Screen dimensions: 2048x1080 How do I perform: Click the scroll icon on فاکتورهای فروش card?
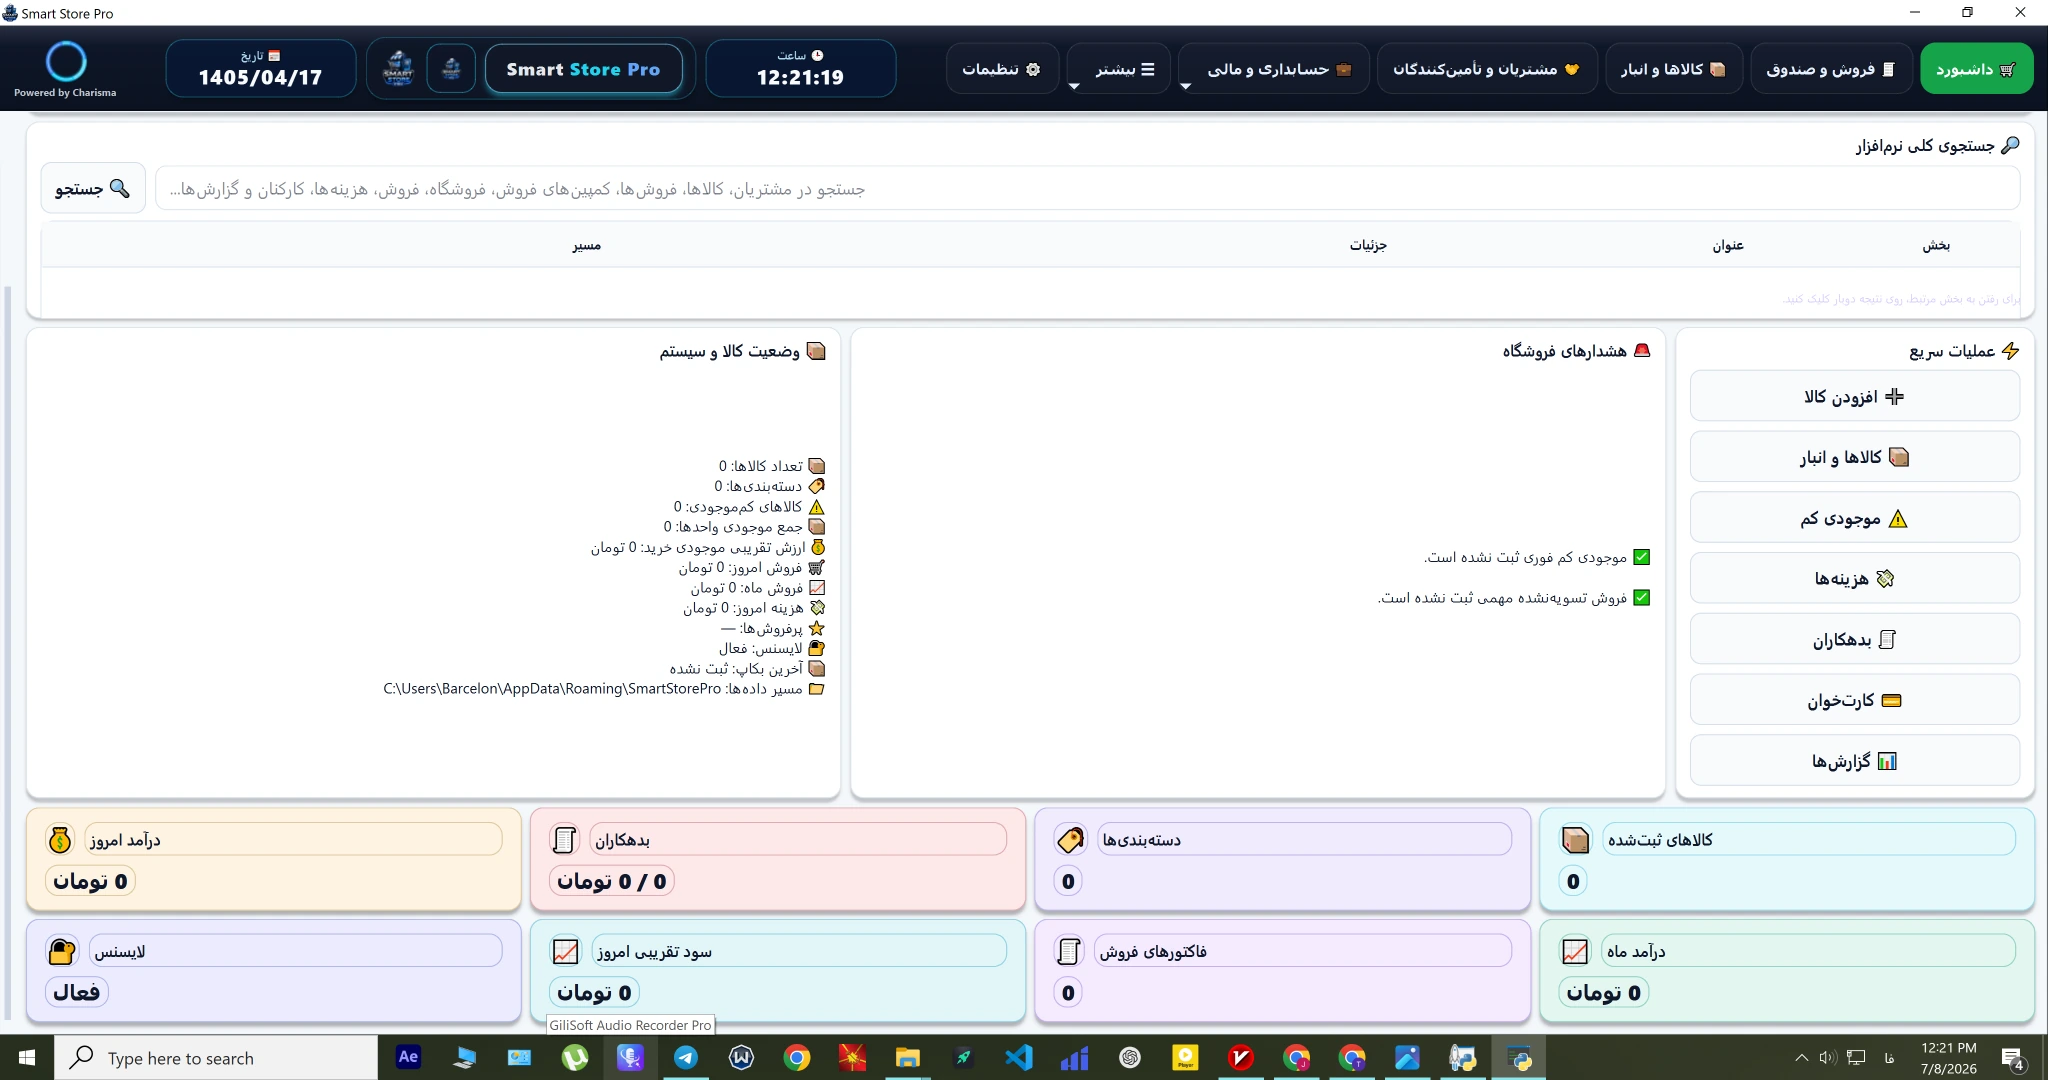pyautogui.click(x=1069, y=951)
